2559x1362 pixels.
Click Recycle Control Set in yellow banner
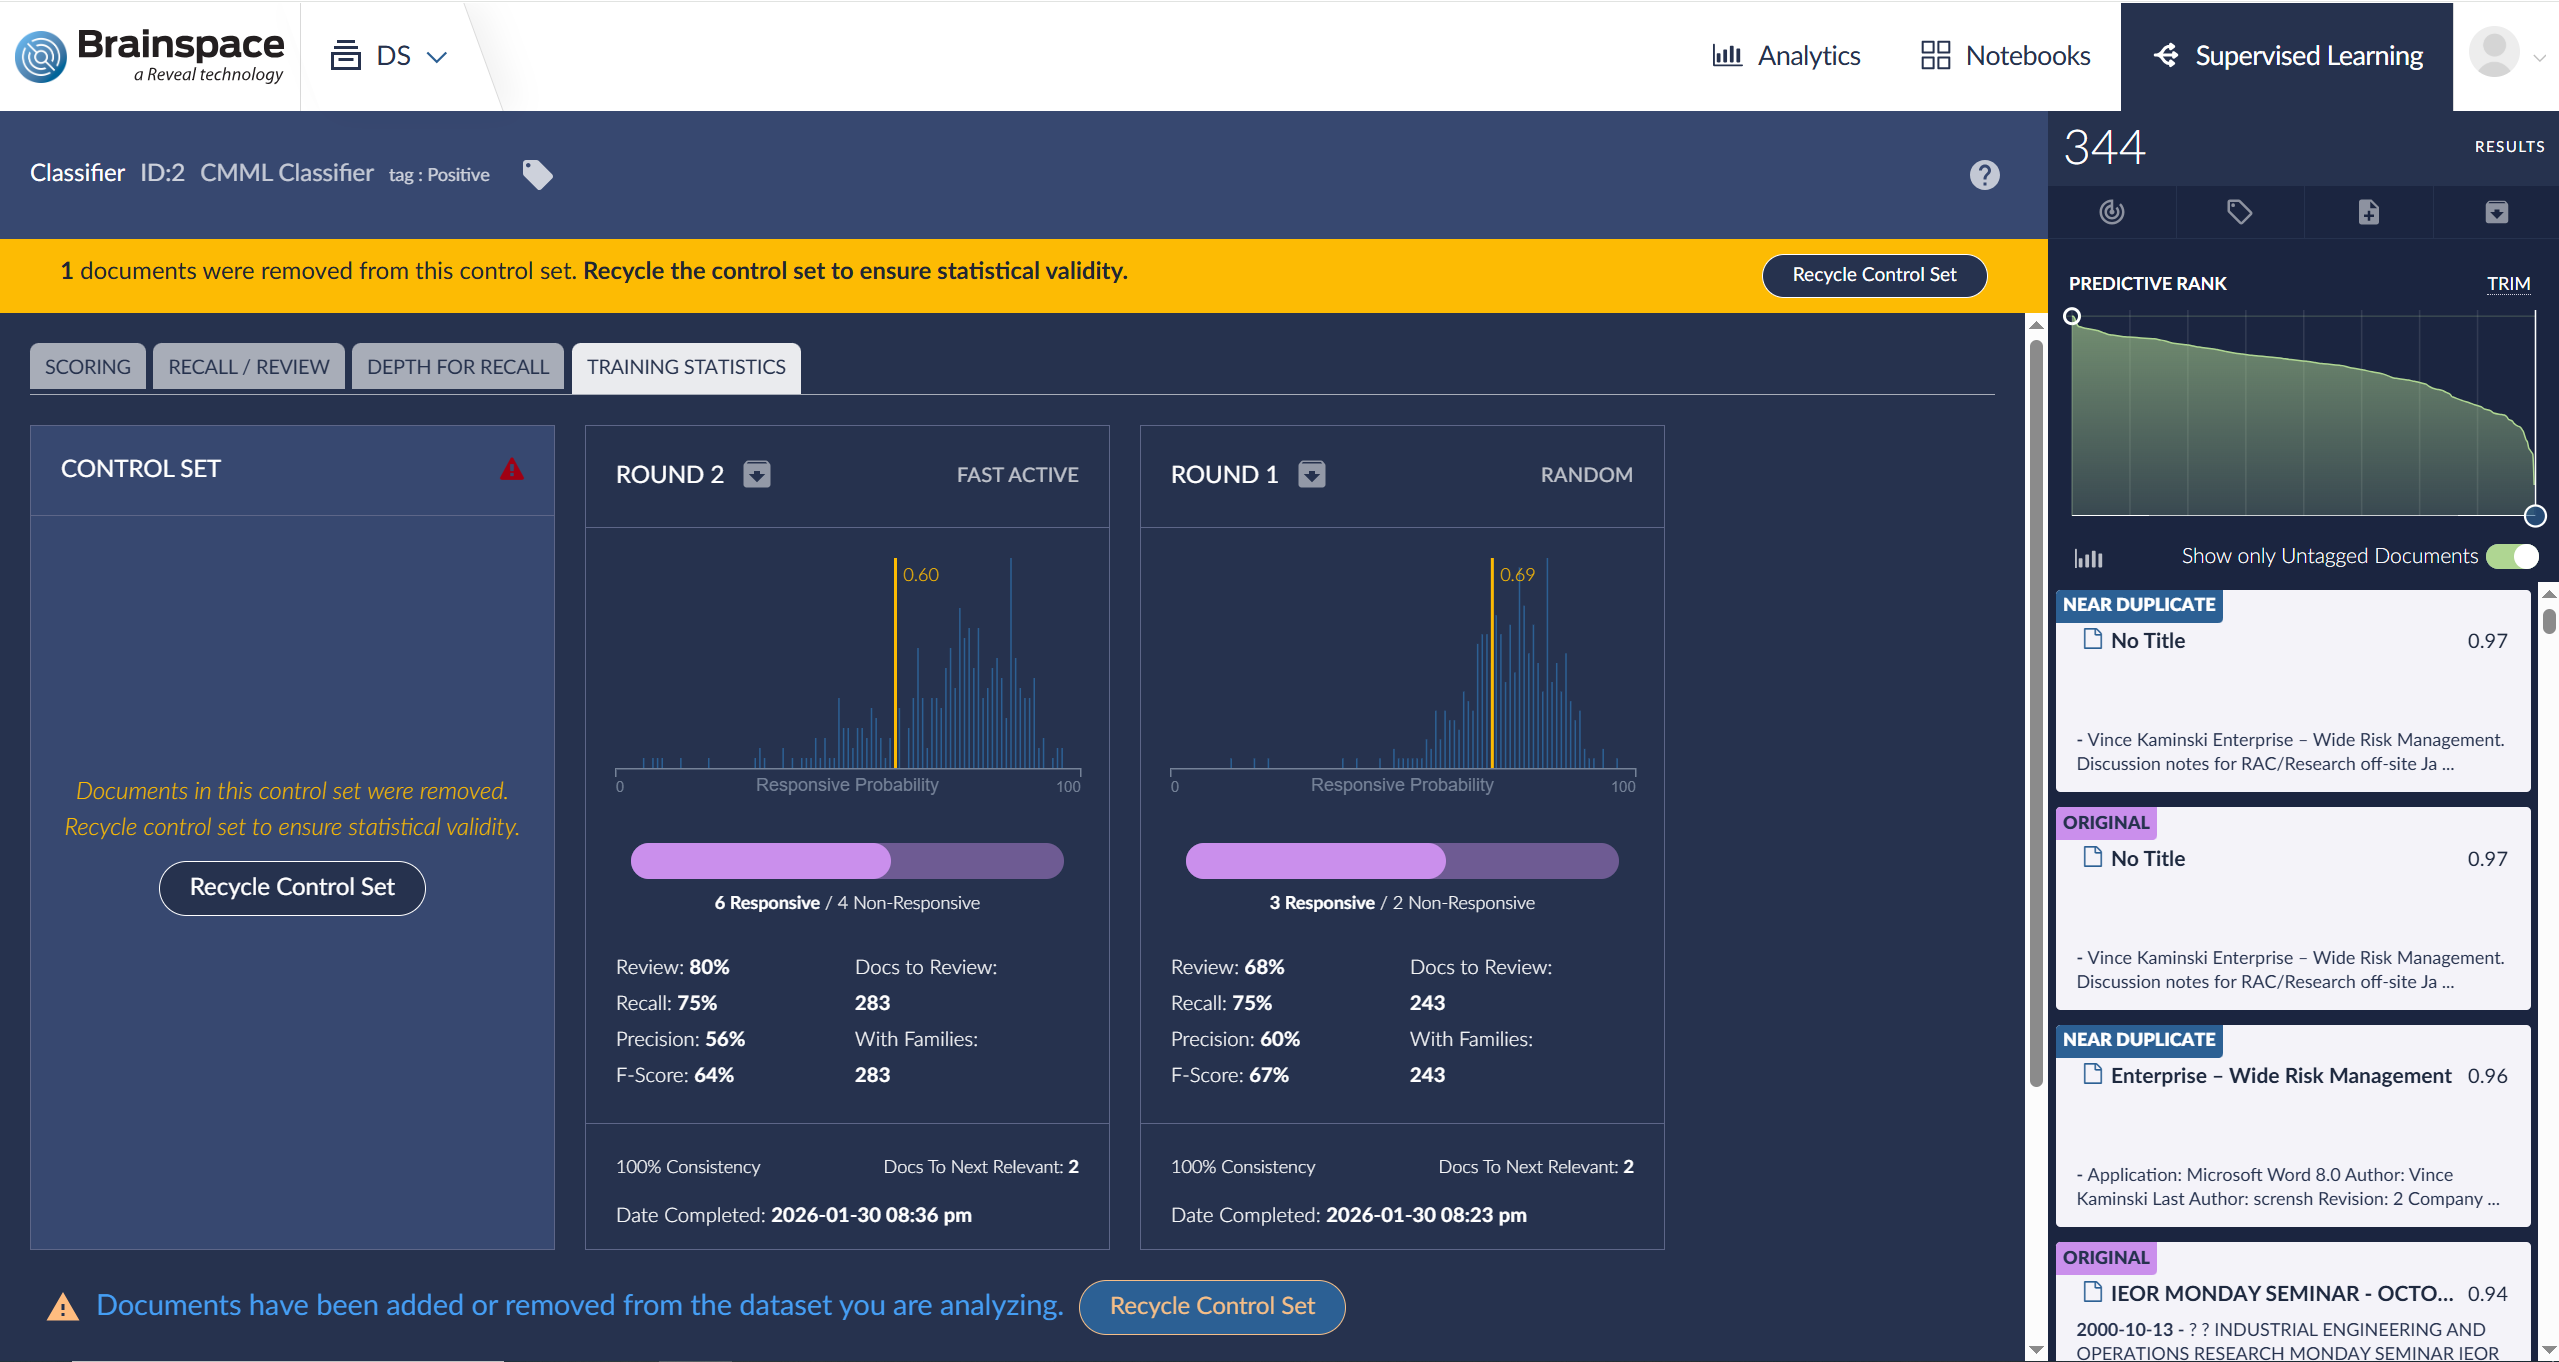tap(1873, 275)
